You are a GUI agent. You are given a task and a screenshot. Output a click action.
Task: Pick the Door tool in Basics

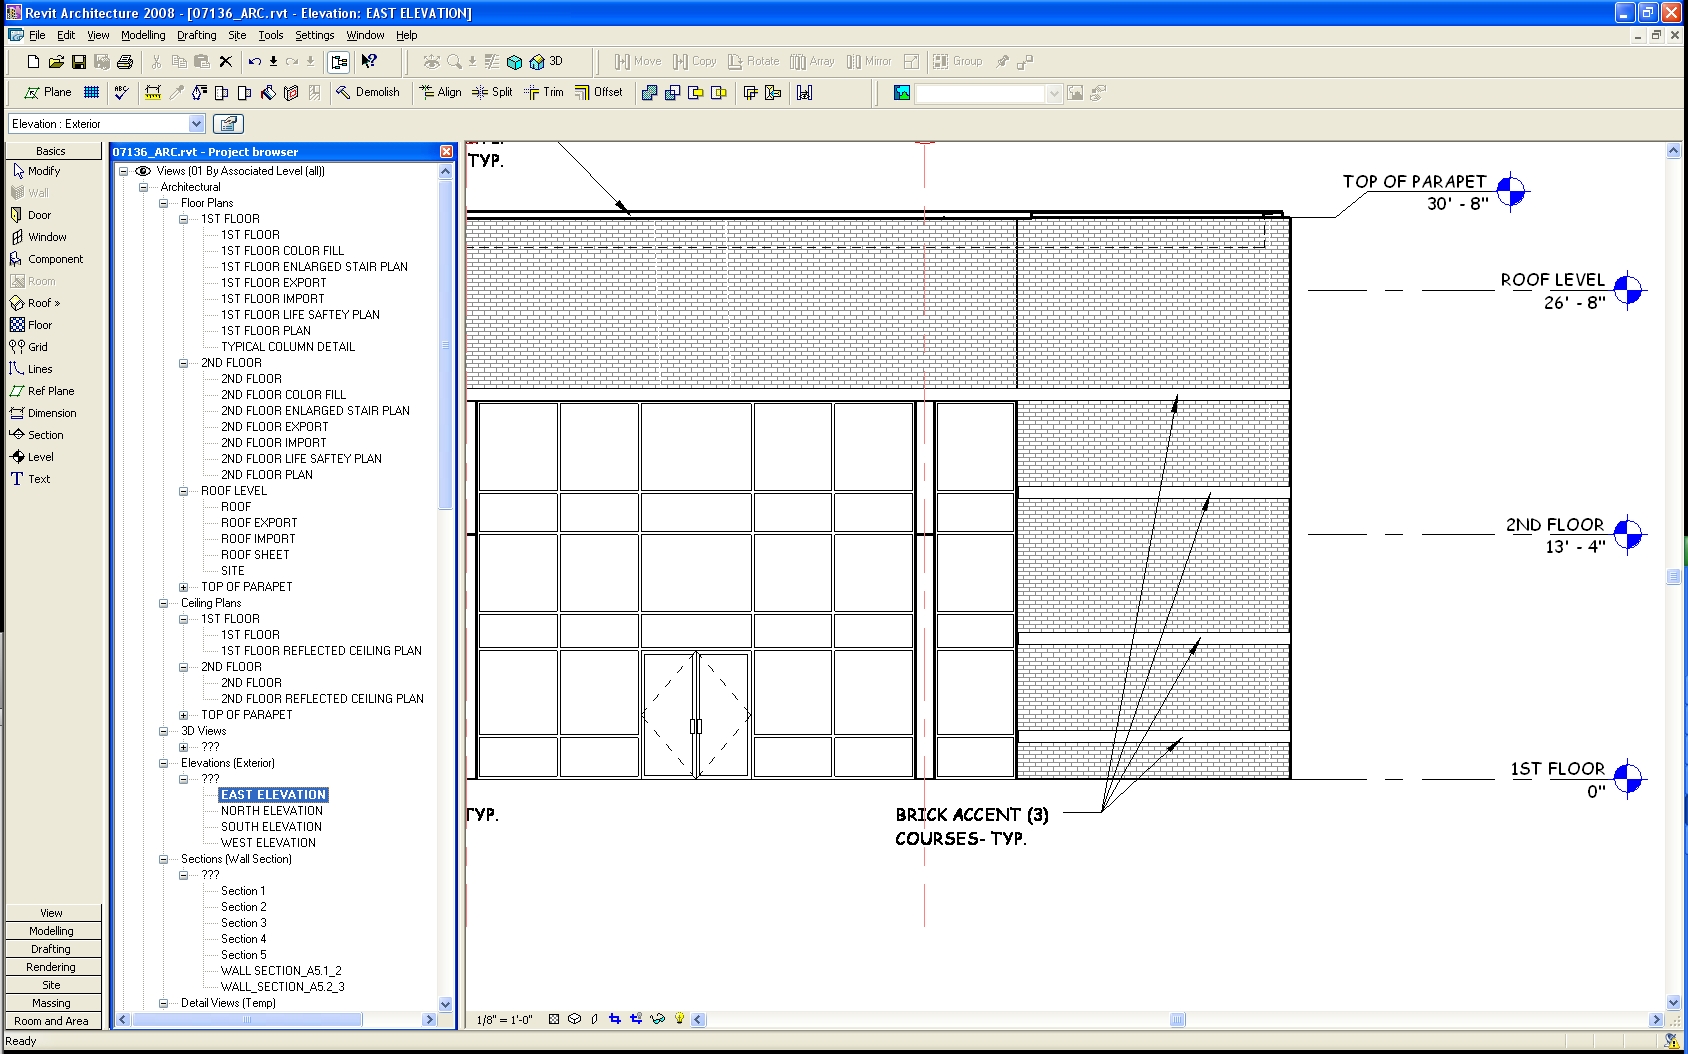tap(39, 215)
